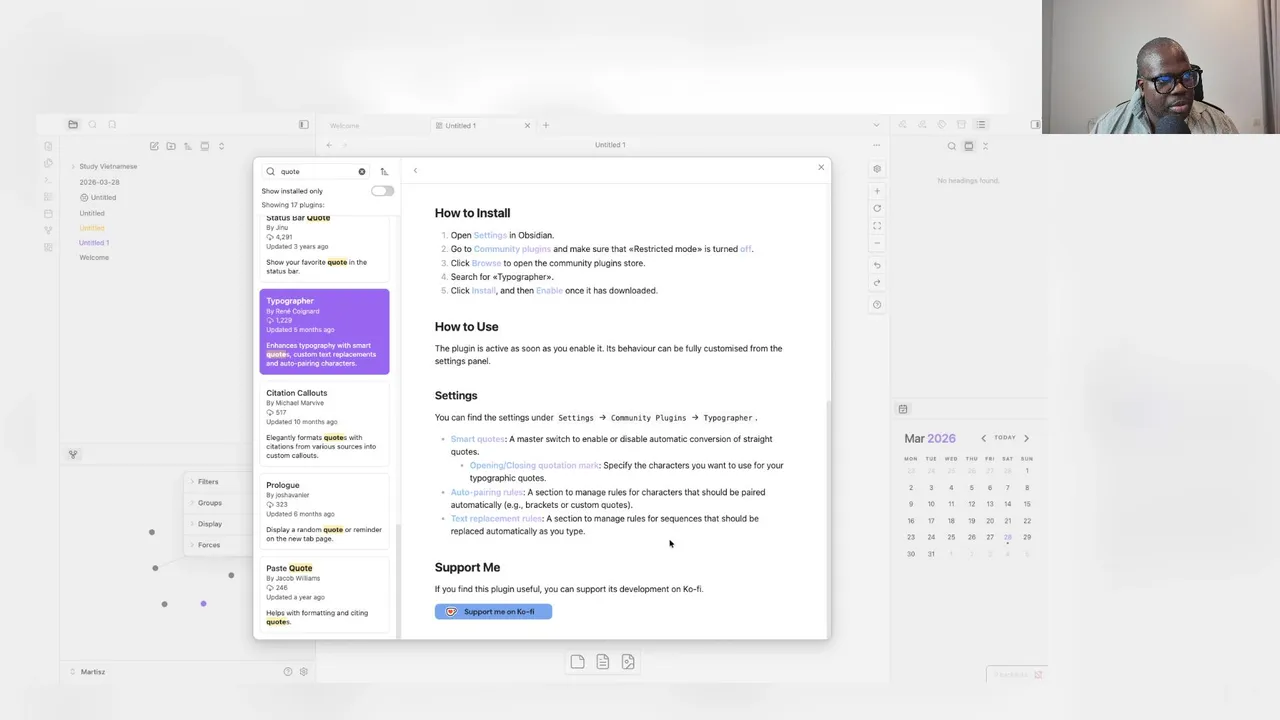Viewport: 1280px width, 720px height.
Task: Open help next to vault name
Action: click(x=288, y=672)
